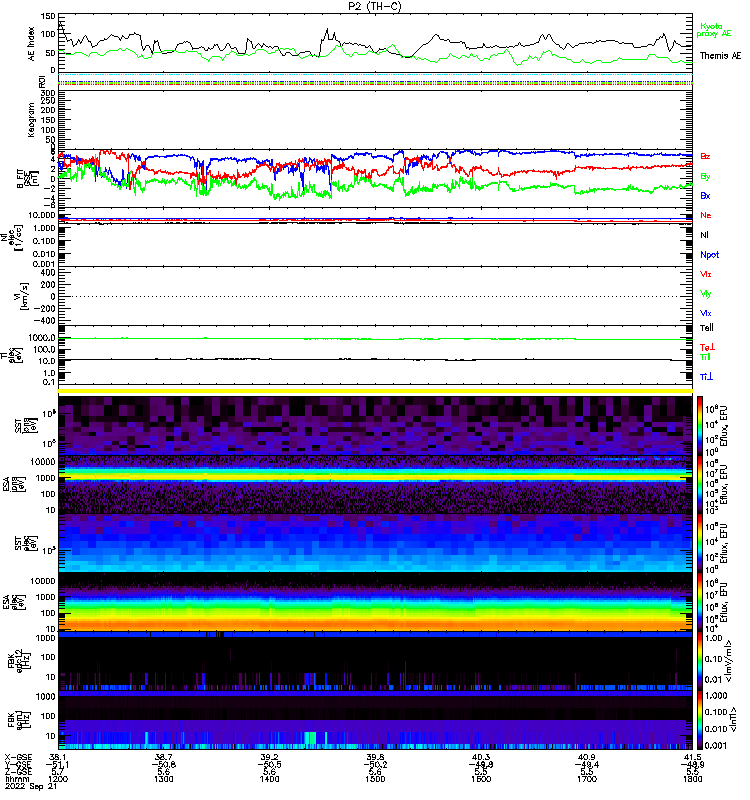Select the green By legend label
The height and width of the screenshot is (800, 750).
tap(705, 176)
